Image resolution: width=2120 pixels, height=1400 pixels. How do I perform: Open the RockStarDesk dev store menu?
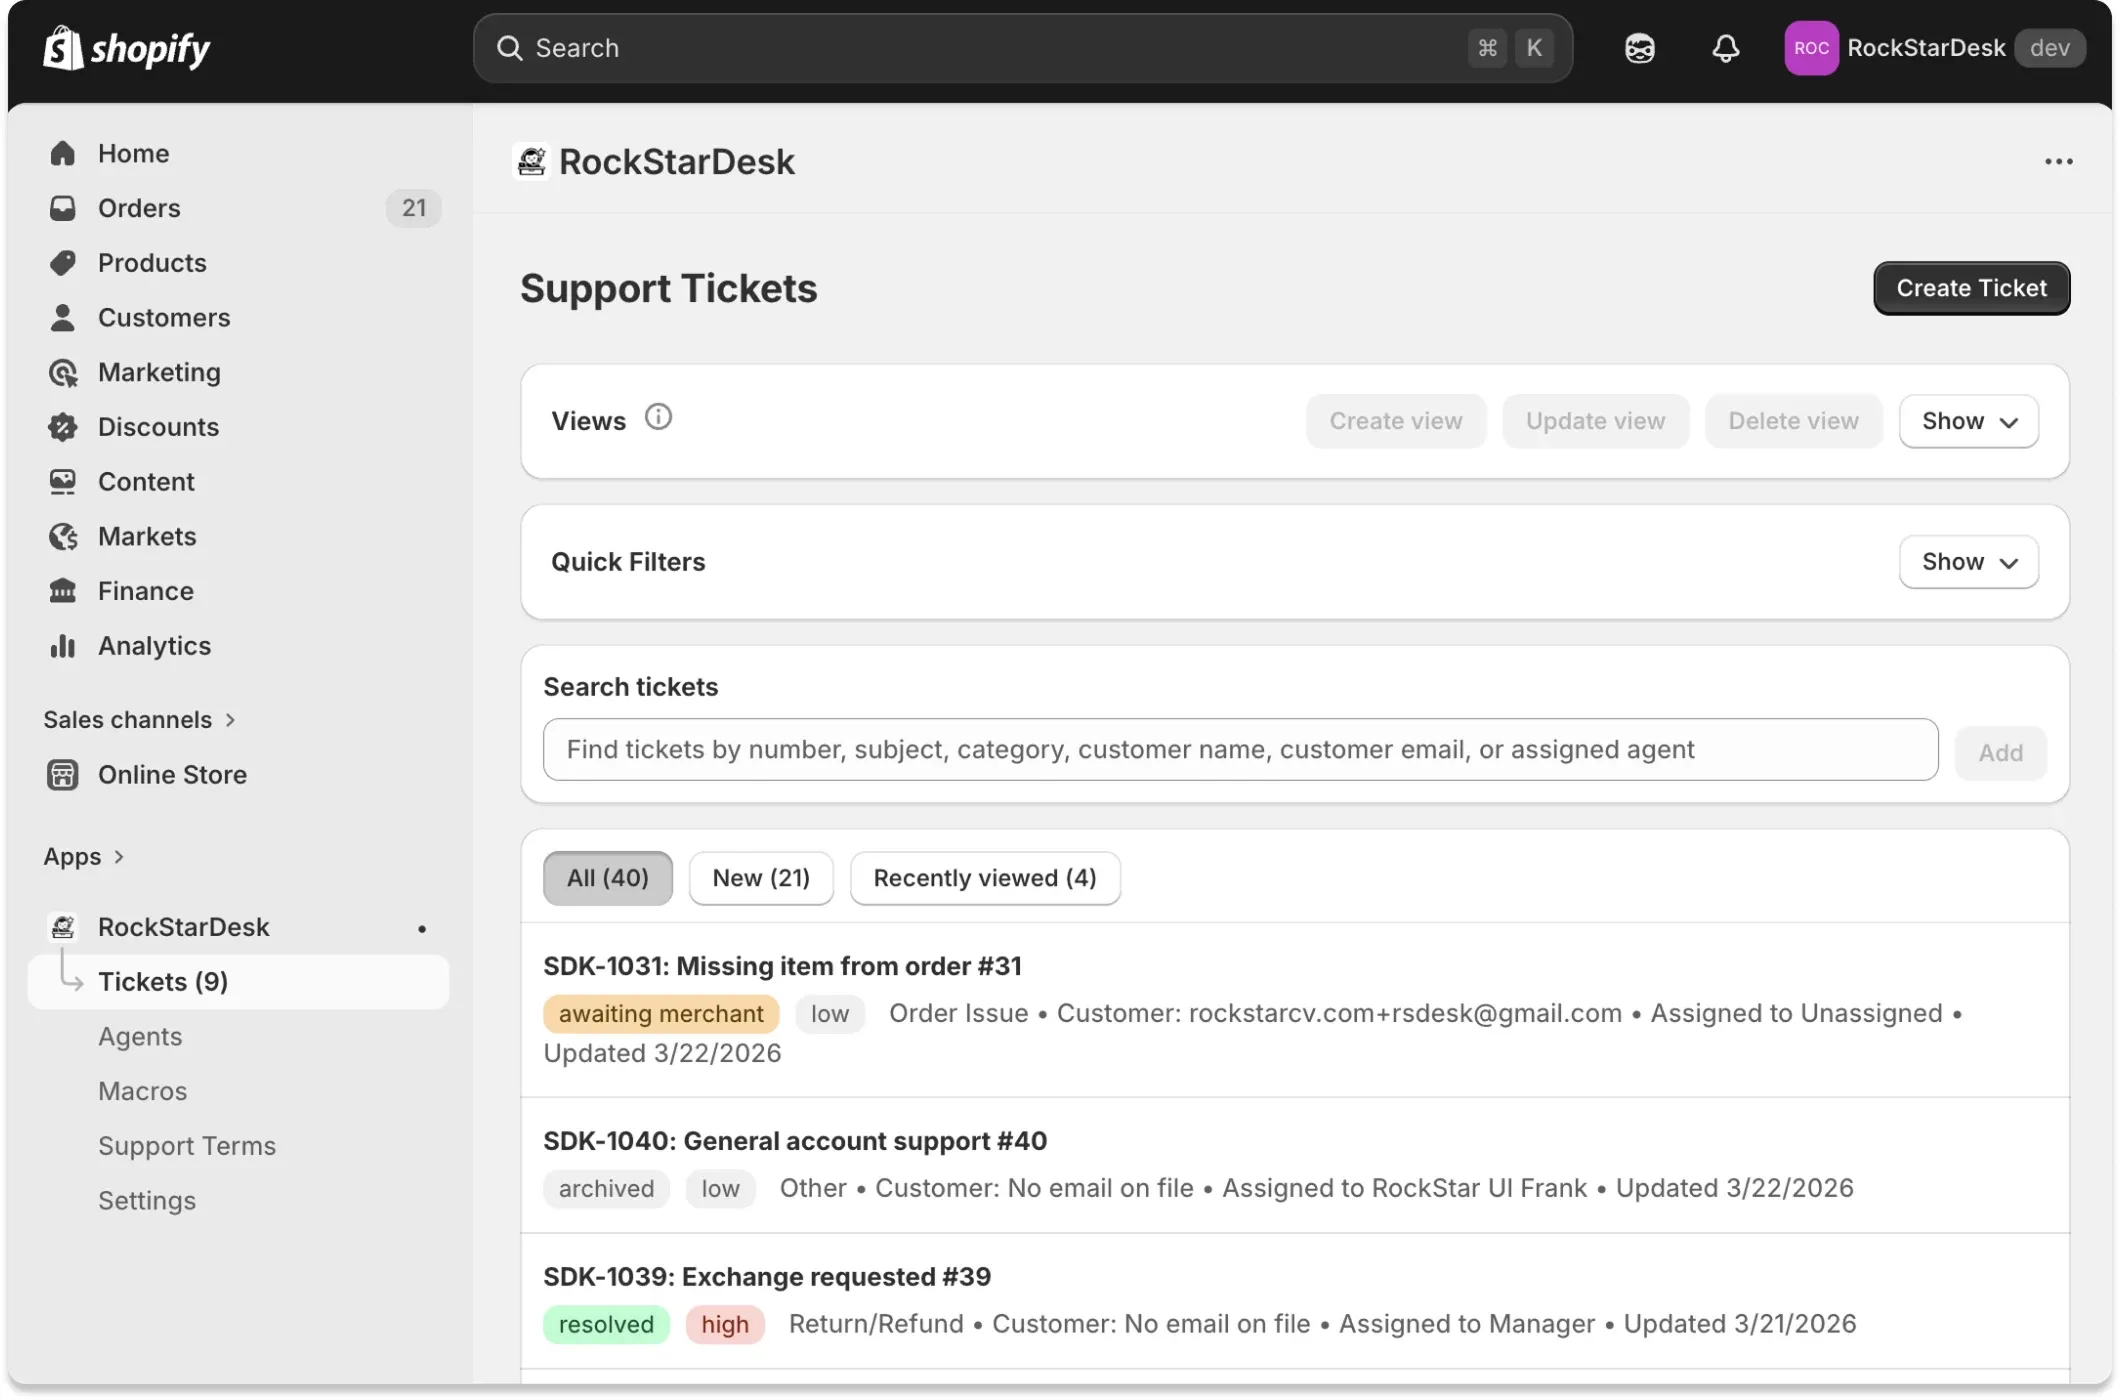(x=1934, y=48)
